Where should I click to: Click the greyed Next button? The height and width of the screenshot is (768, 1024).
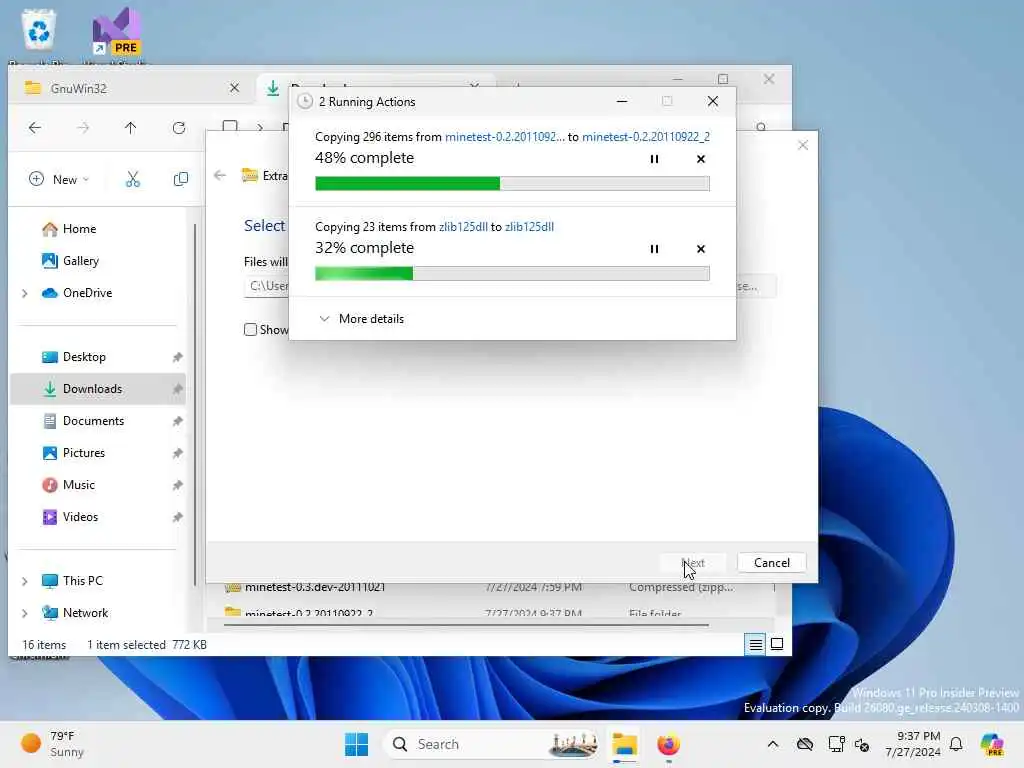click(693, 563)
